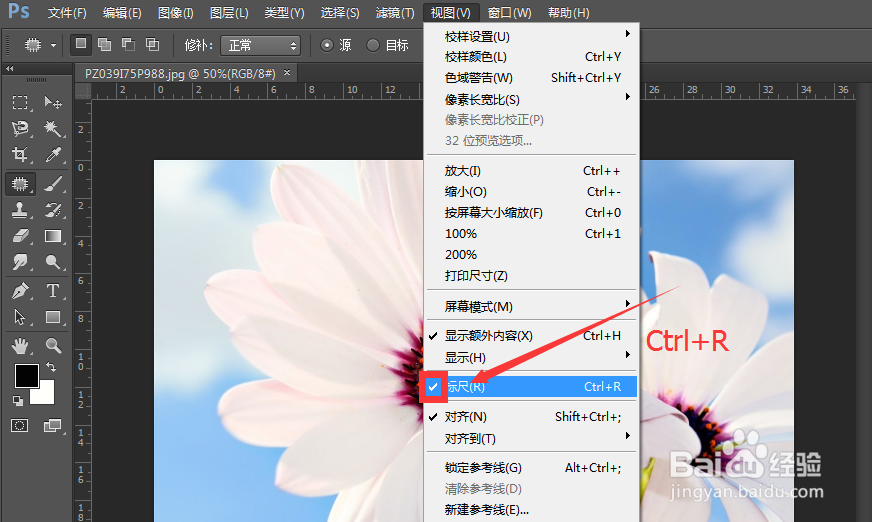Collapse the toolbox panel double-arrow
This screenshot has height=522, width=872.
[x=9, y=69]
